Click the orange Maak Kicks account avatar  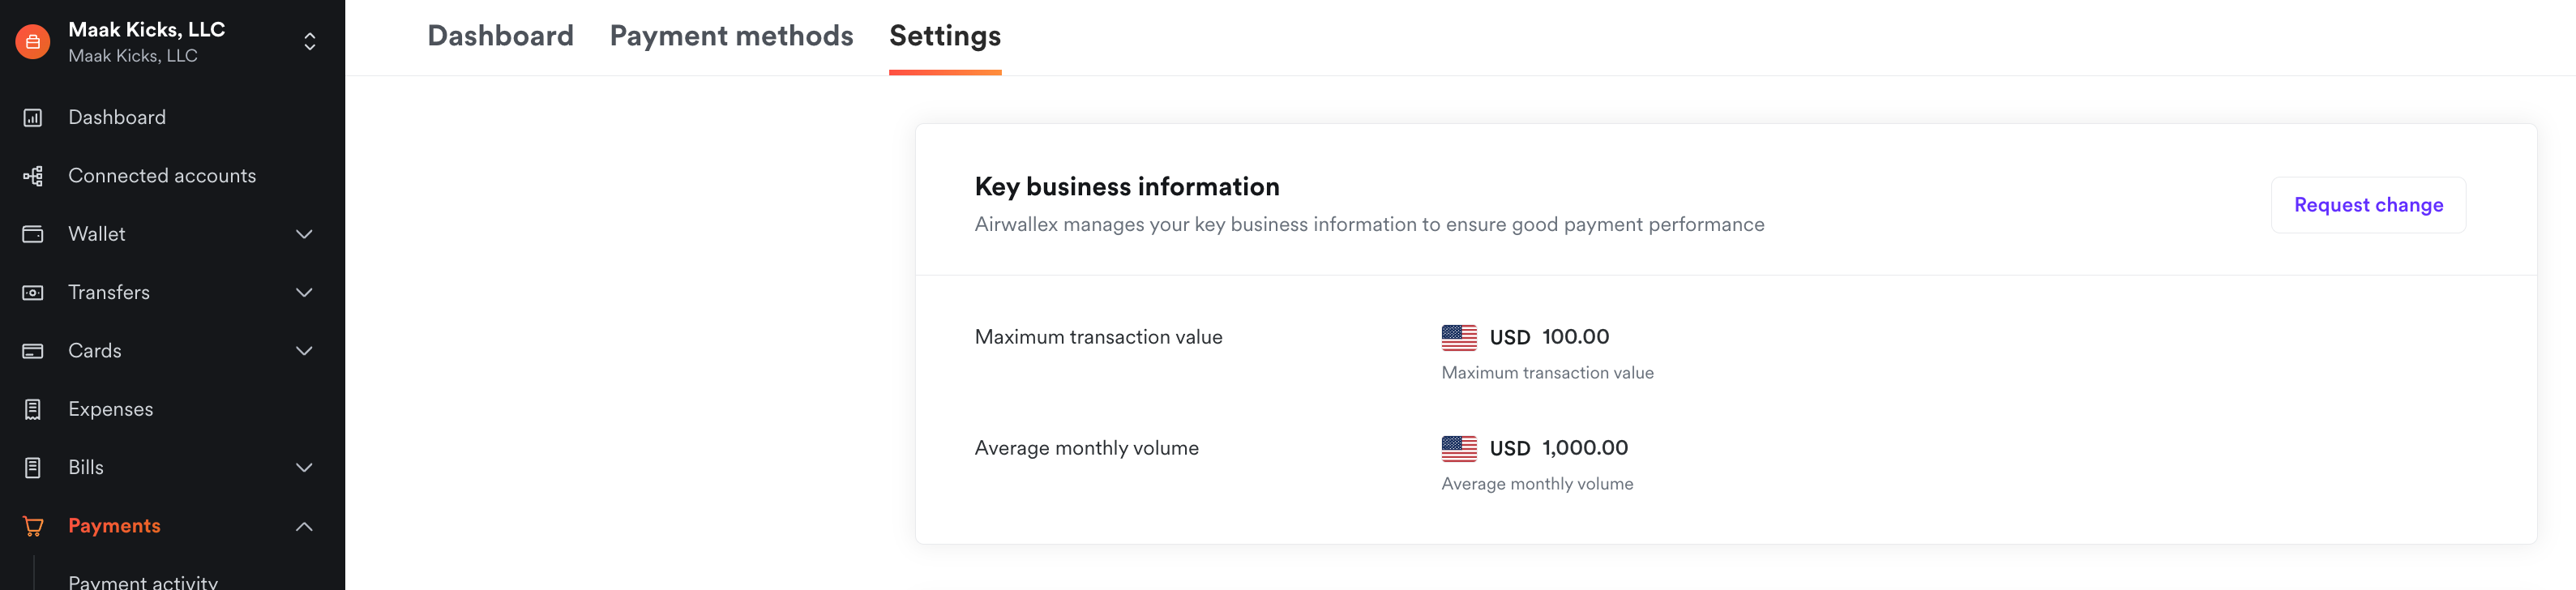pyautogui.click(x=33, y=42)
